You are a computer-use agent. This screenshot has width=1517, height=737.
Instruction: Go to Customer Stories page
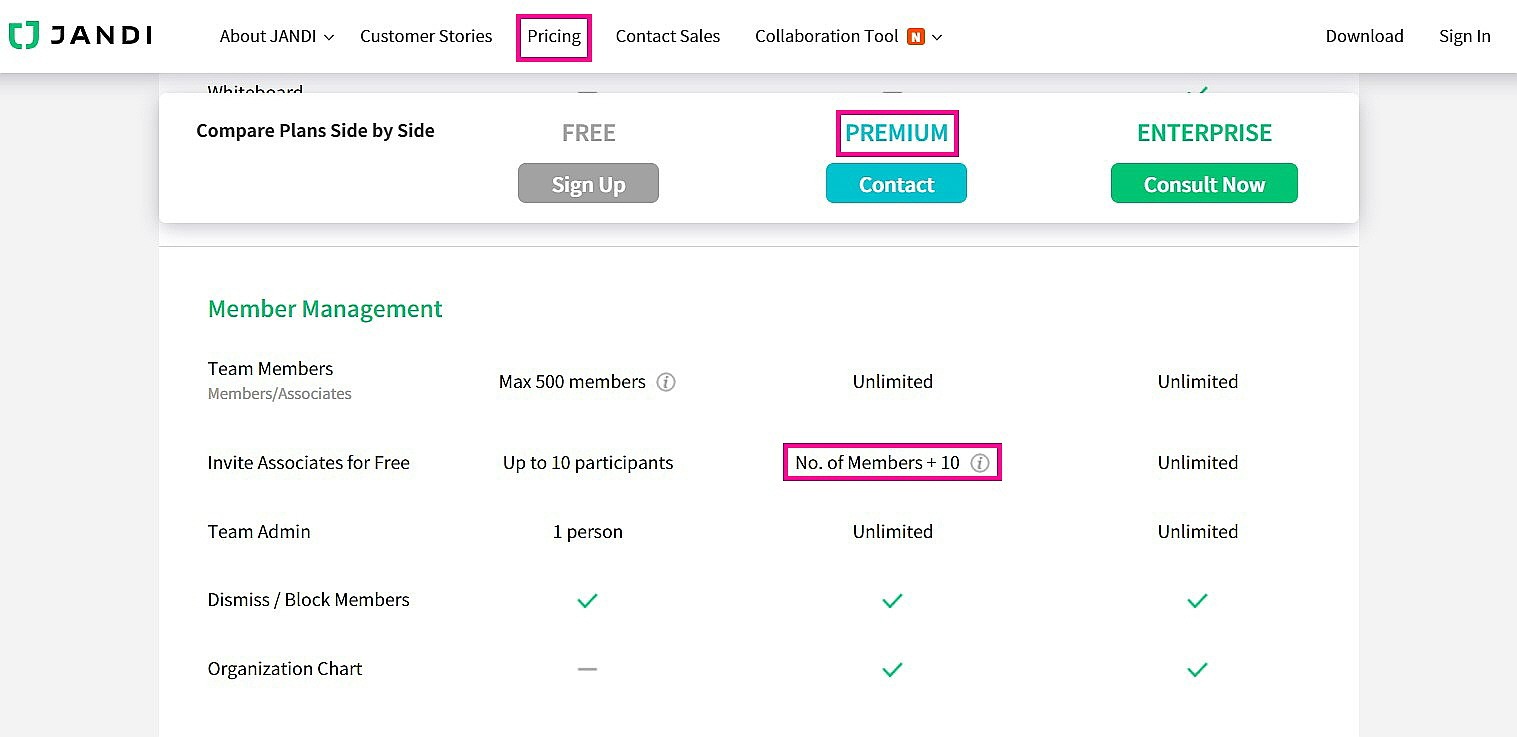pyautogui.click(x=426, y=36)
